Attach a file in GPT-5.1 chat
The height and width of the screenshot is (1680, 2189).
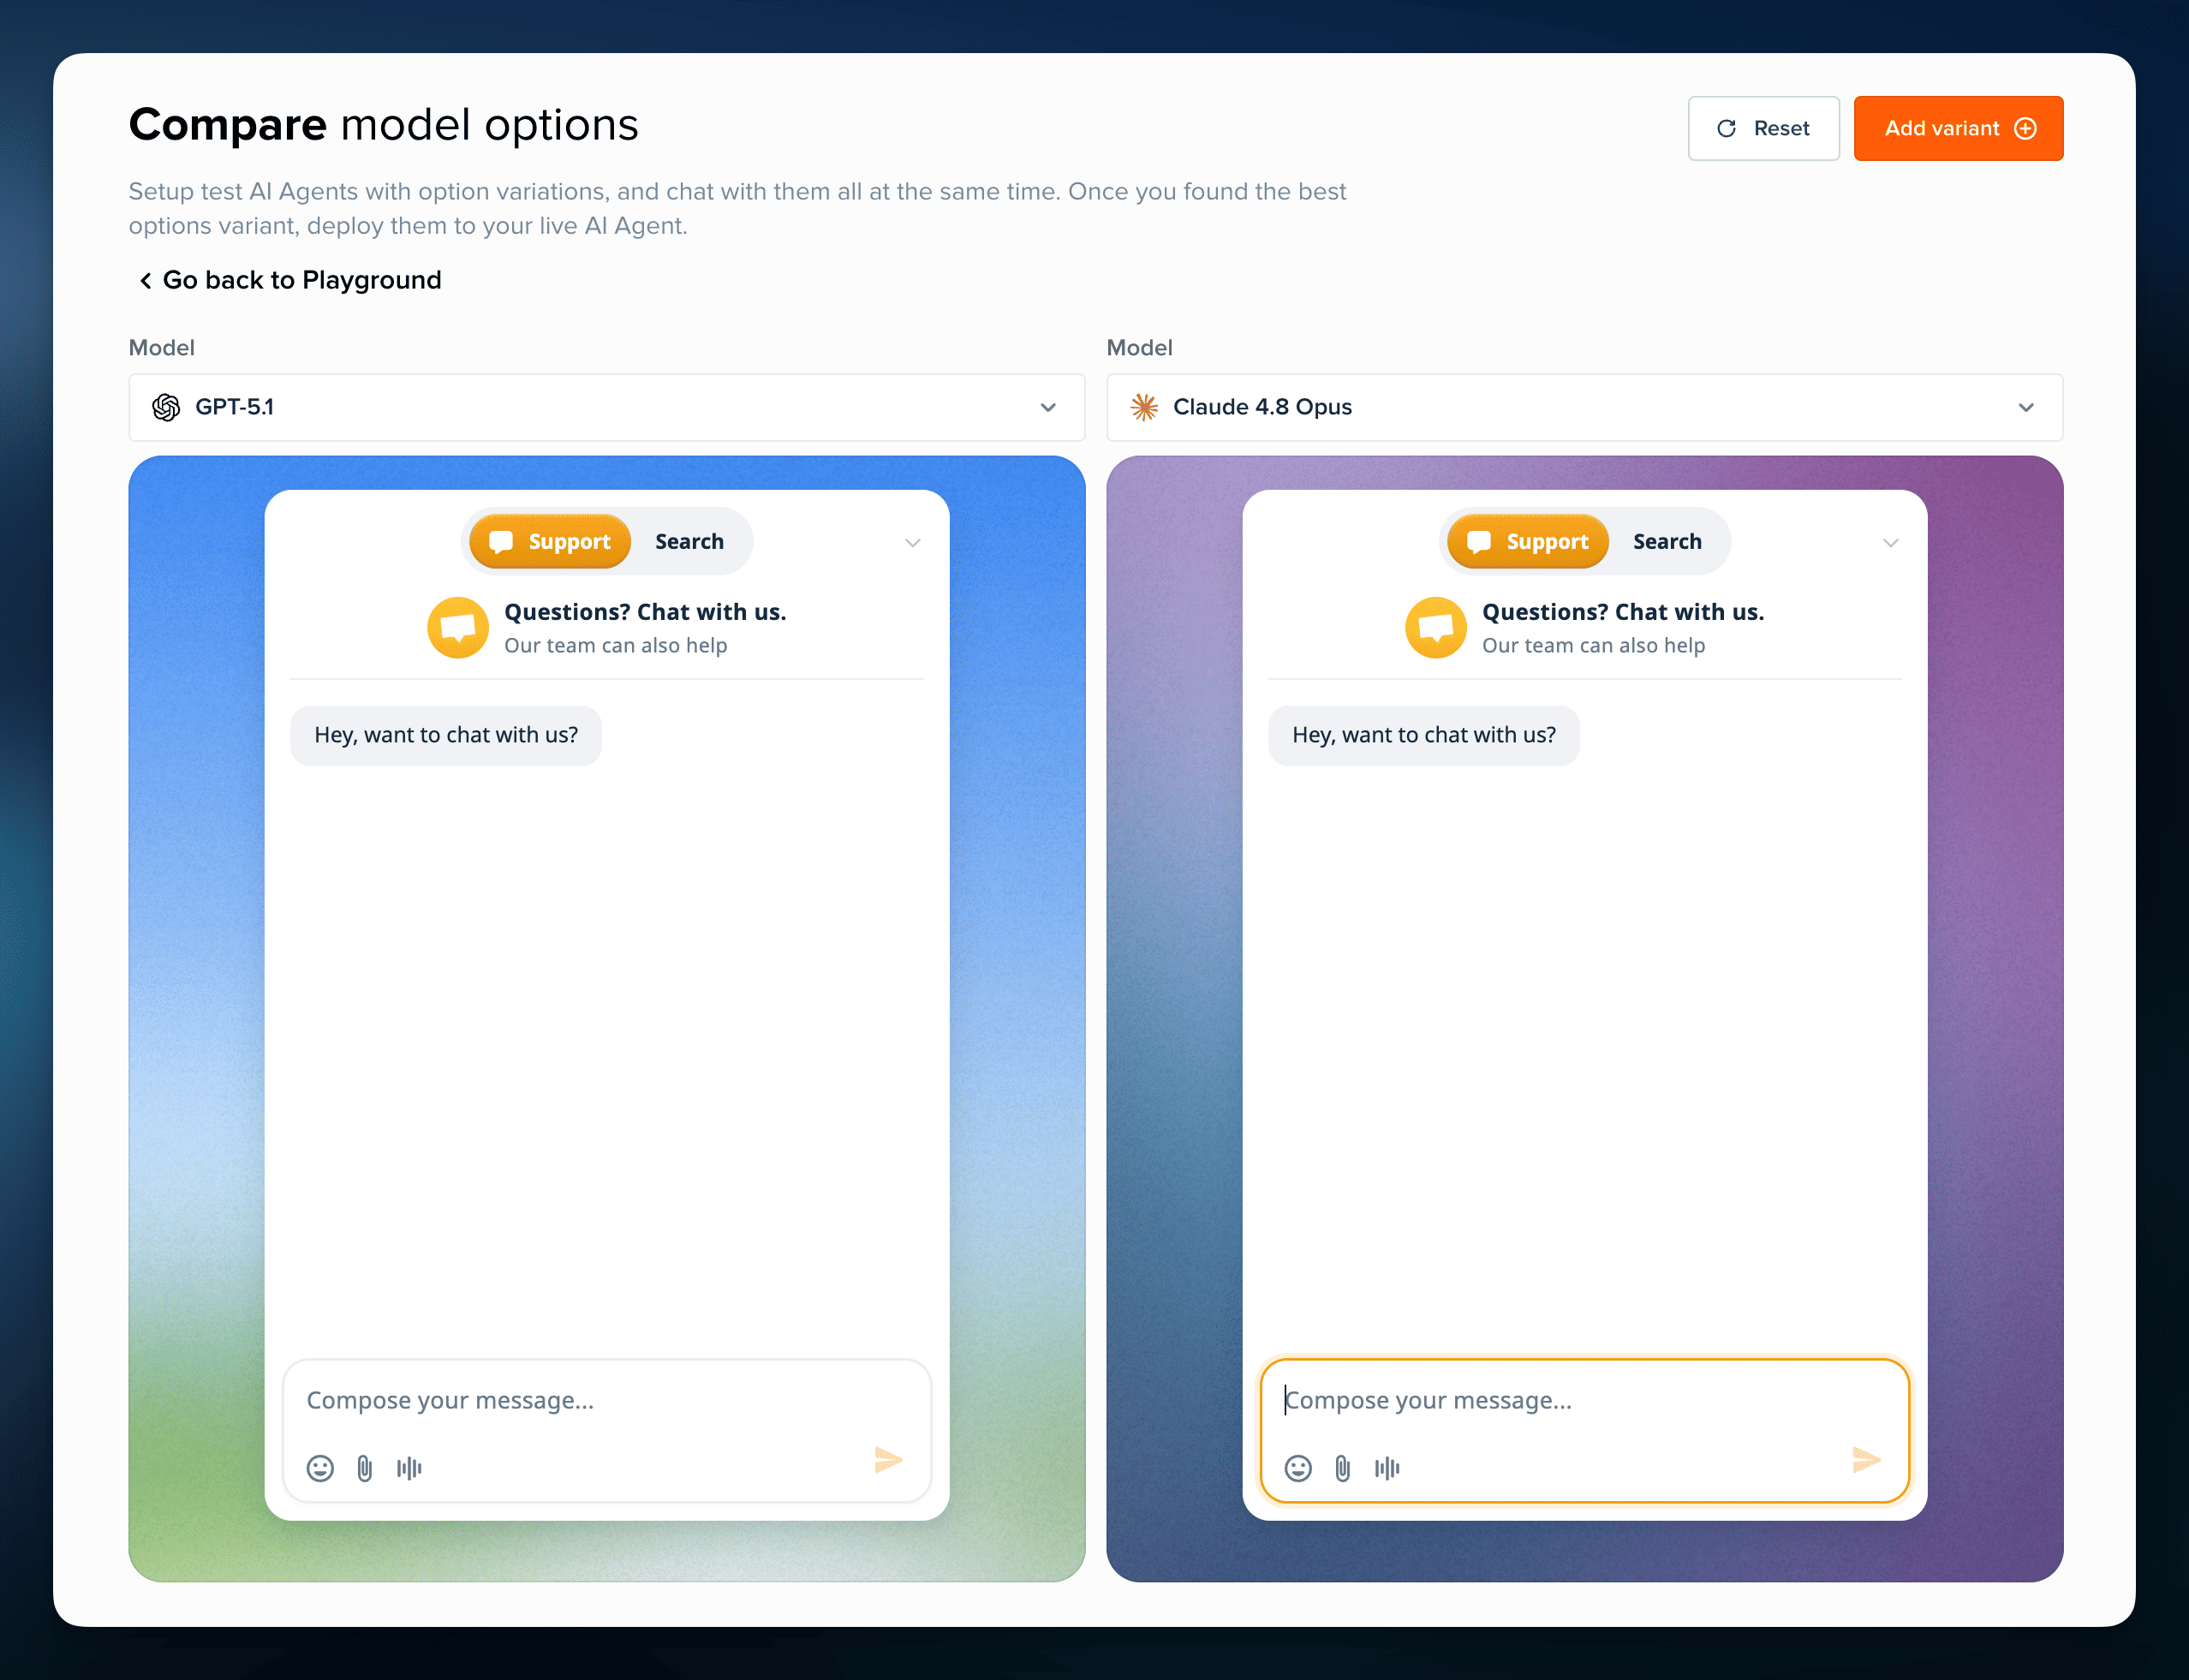(365, 1467)
